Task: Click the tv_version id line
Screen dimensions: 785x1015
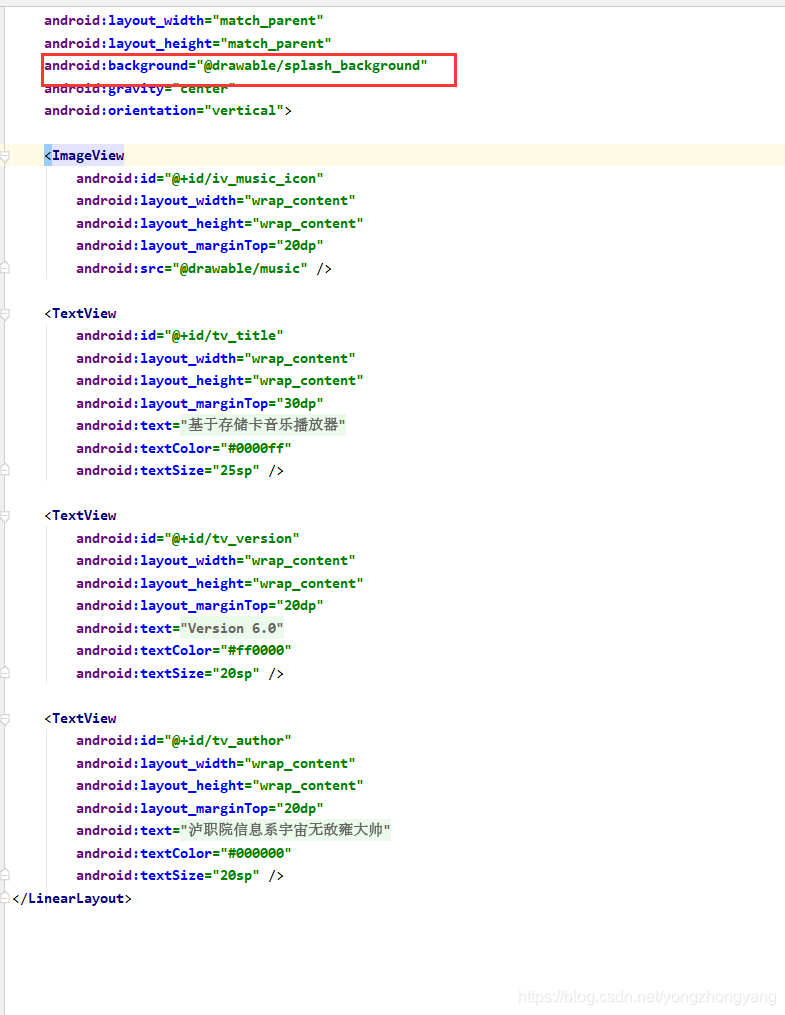Action: coord(188,539)
